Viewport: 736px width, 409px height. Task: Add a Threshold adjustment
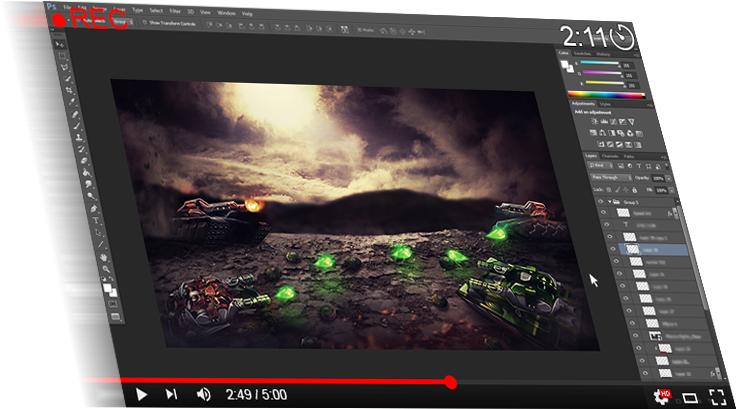[619, 145]
